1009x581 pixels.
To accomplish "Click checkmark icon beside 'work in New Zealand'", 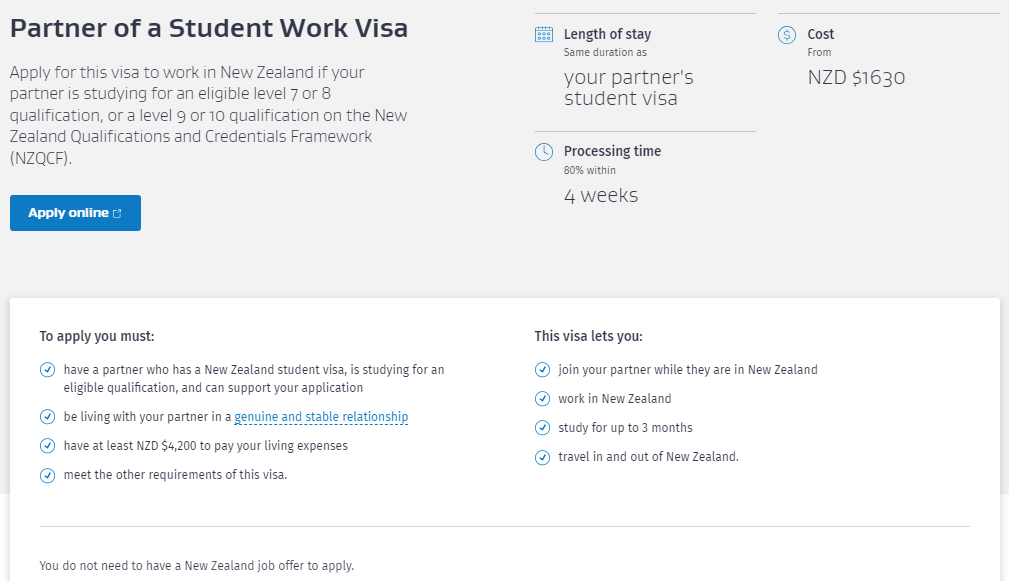I will [x=542, y=399].
